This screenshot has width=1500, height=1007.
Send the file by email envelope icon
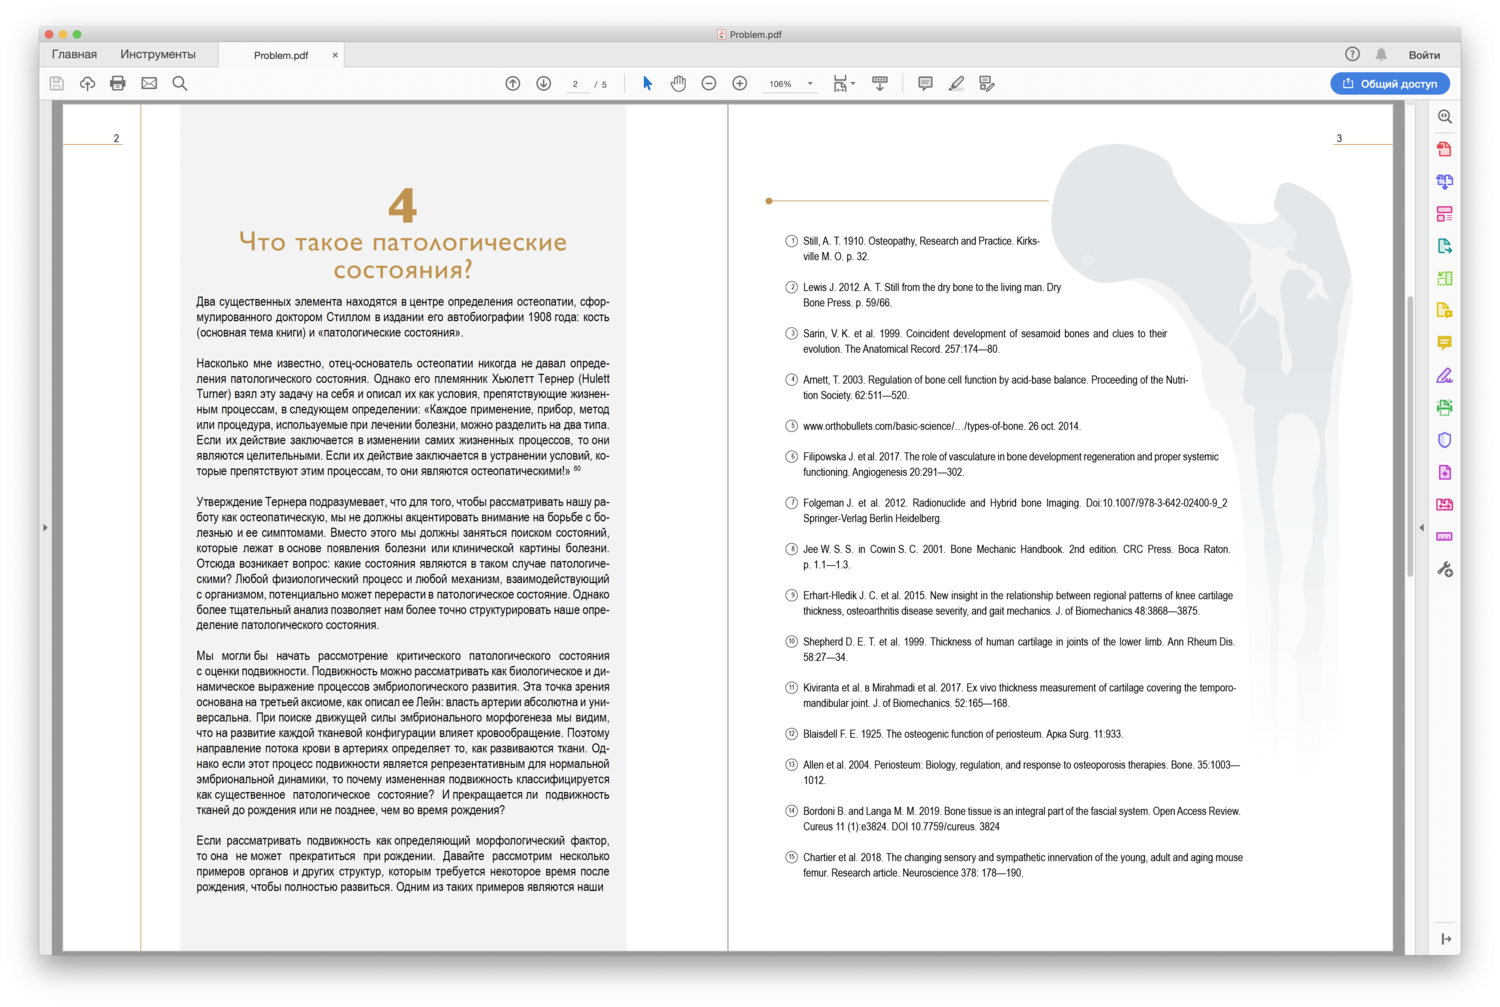[149, 84]
